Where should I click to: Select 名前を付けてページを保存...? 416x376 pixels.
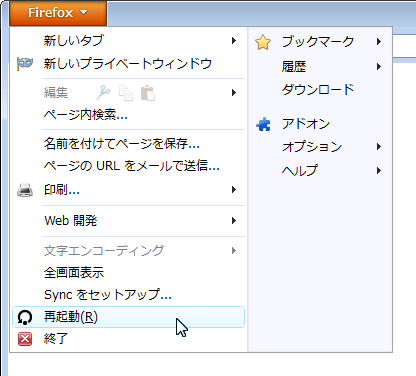[128, 144]
